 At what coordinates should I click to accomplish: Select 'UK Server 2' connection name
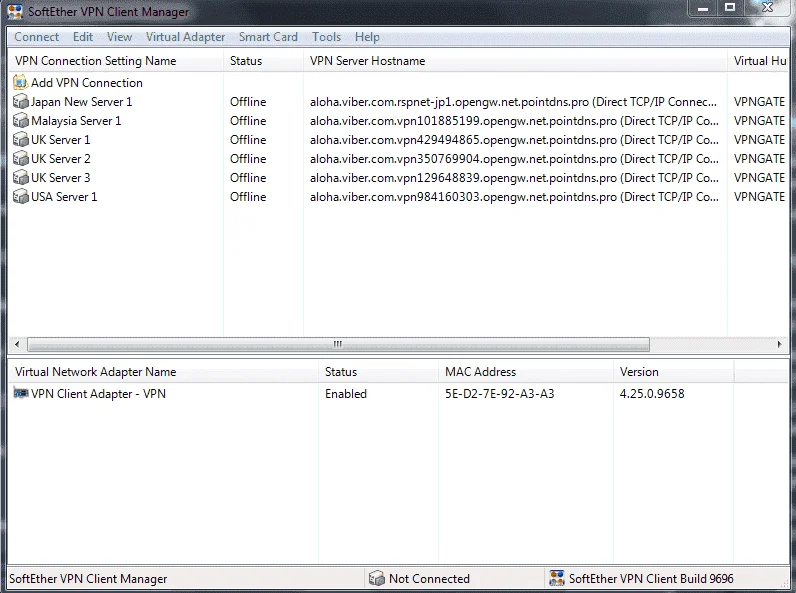(x=61, y=159)
